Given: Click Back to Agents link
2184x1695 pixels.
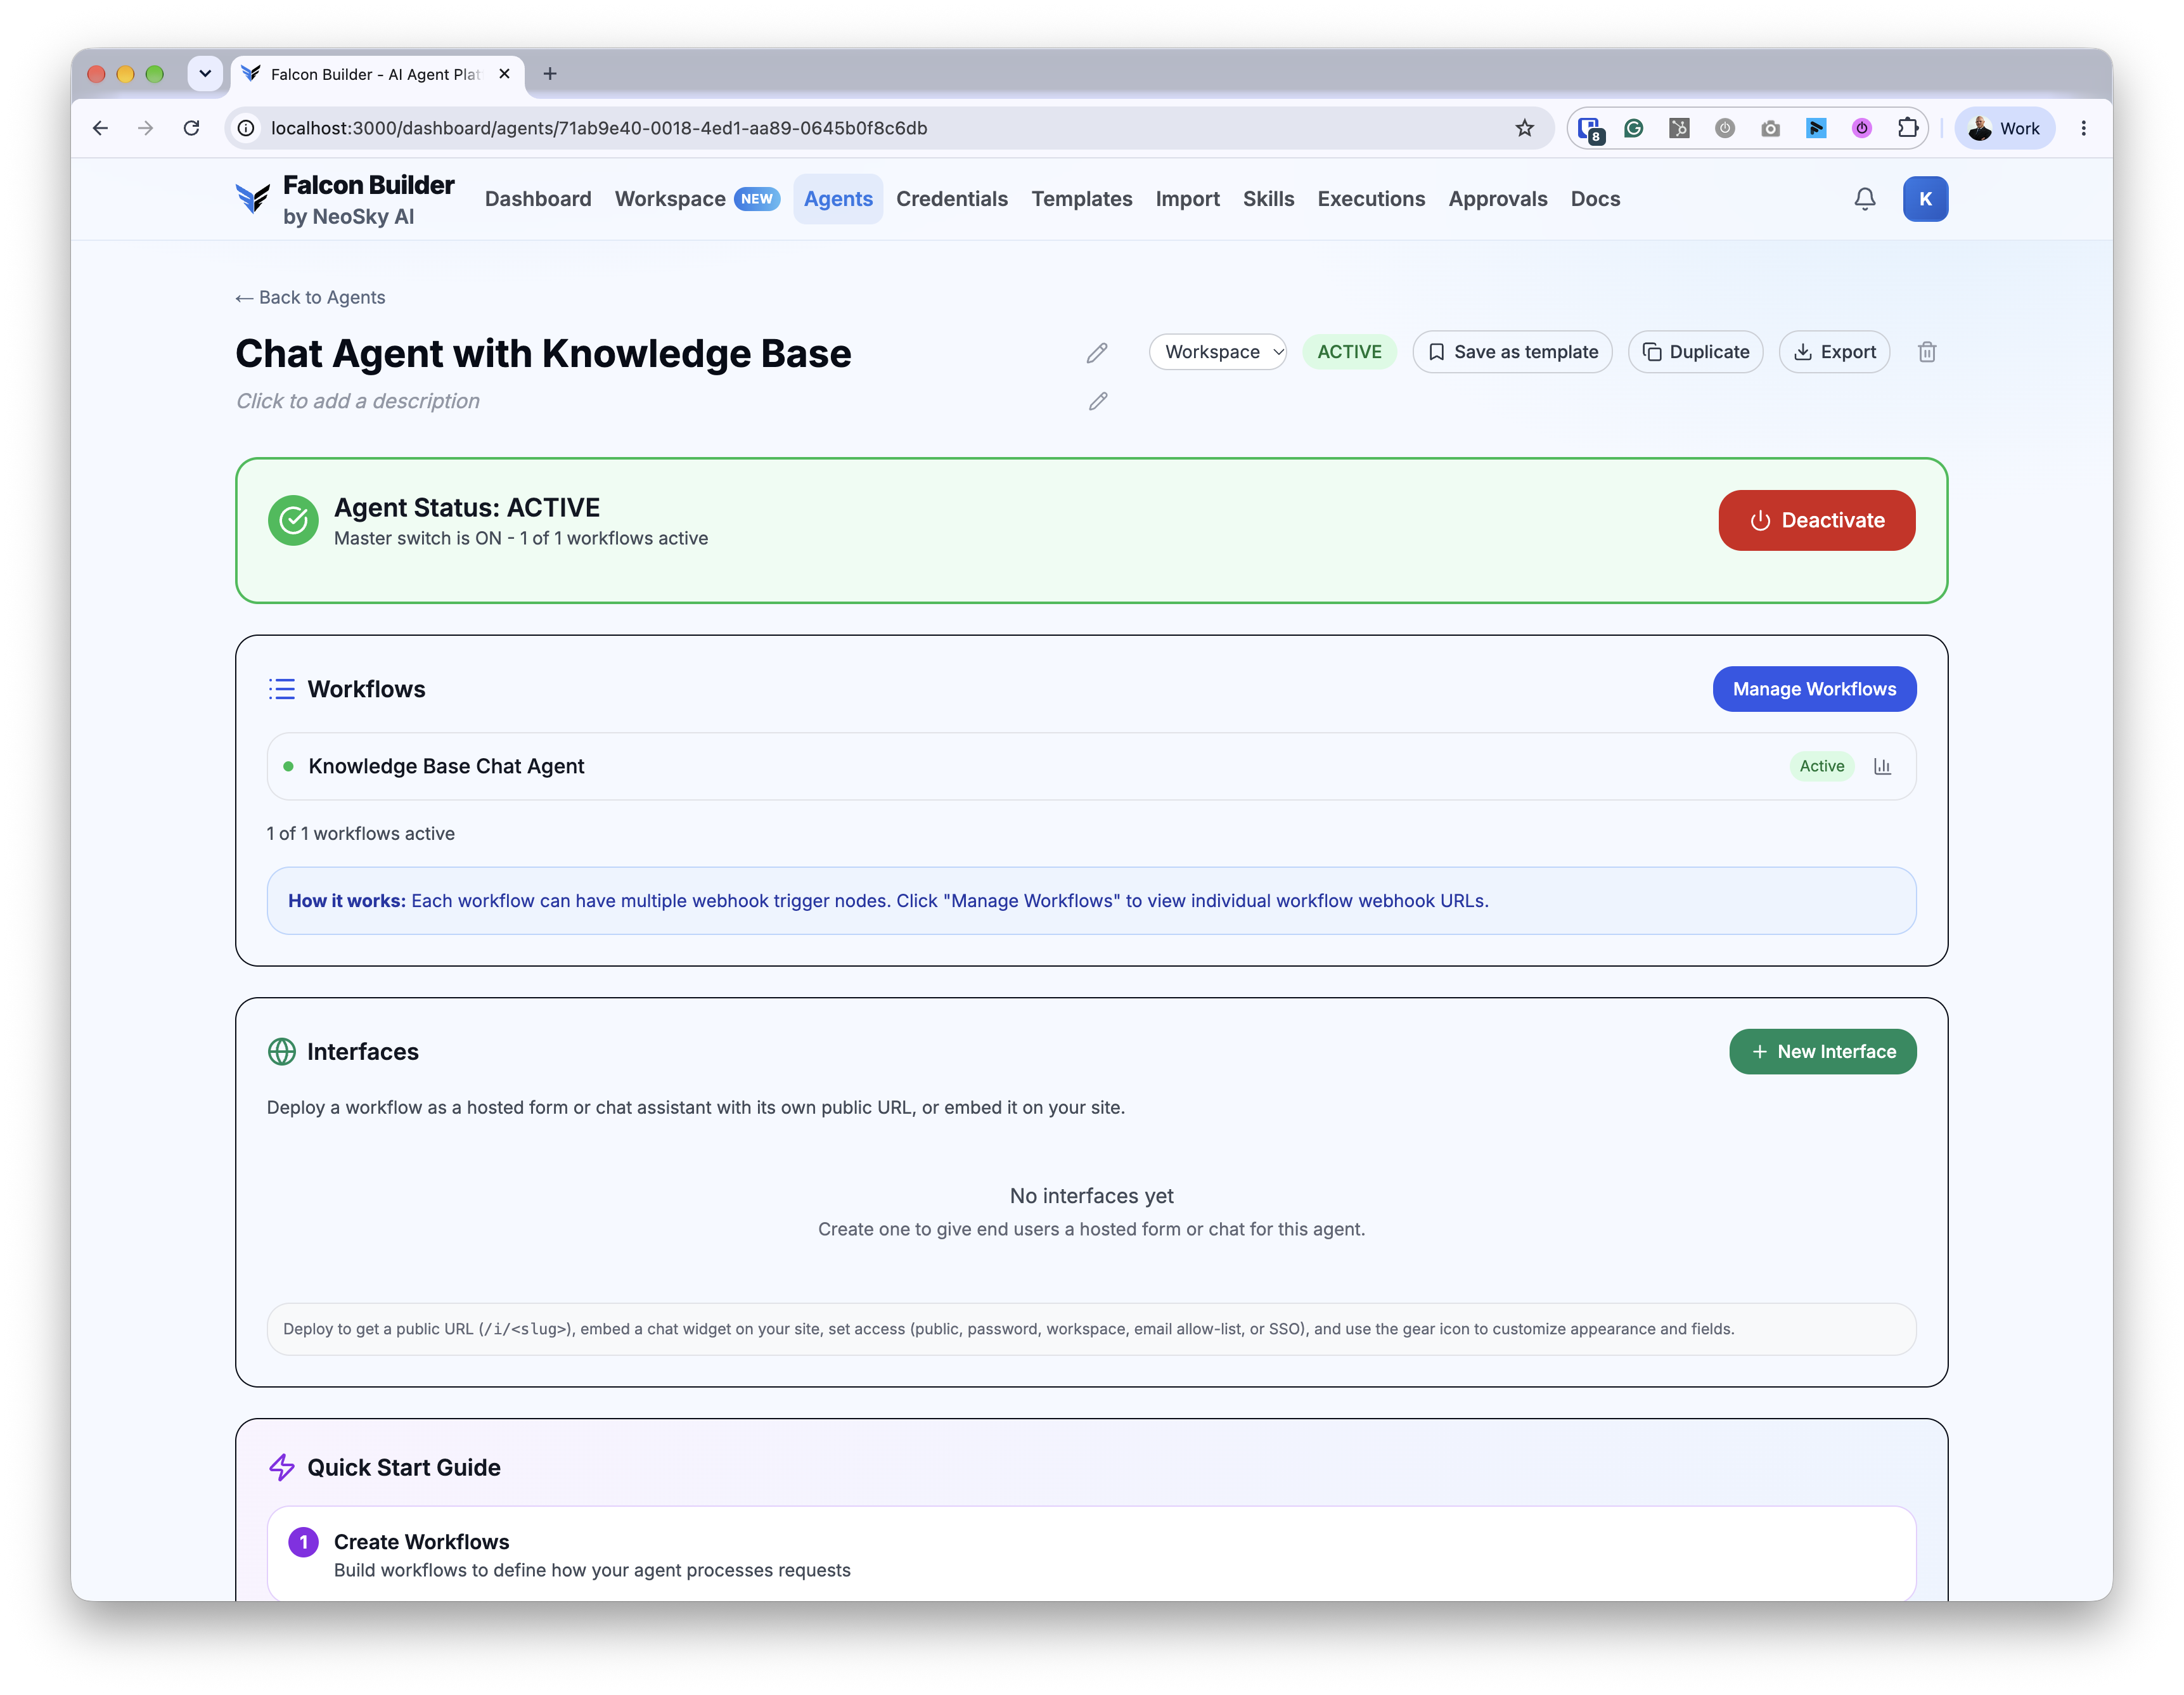Looking at the screenshot, I should tap(310, 297).
